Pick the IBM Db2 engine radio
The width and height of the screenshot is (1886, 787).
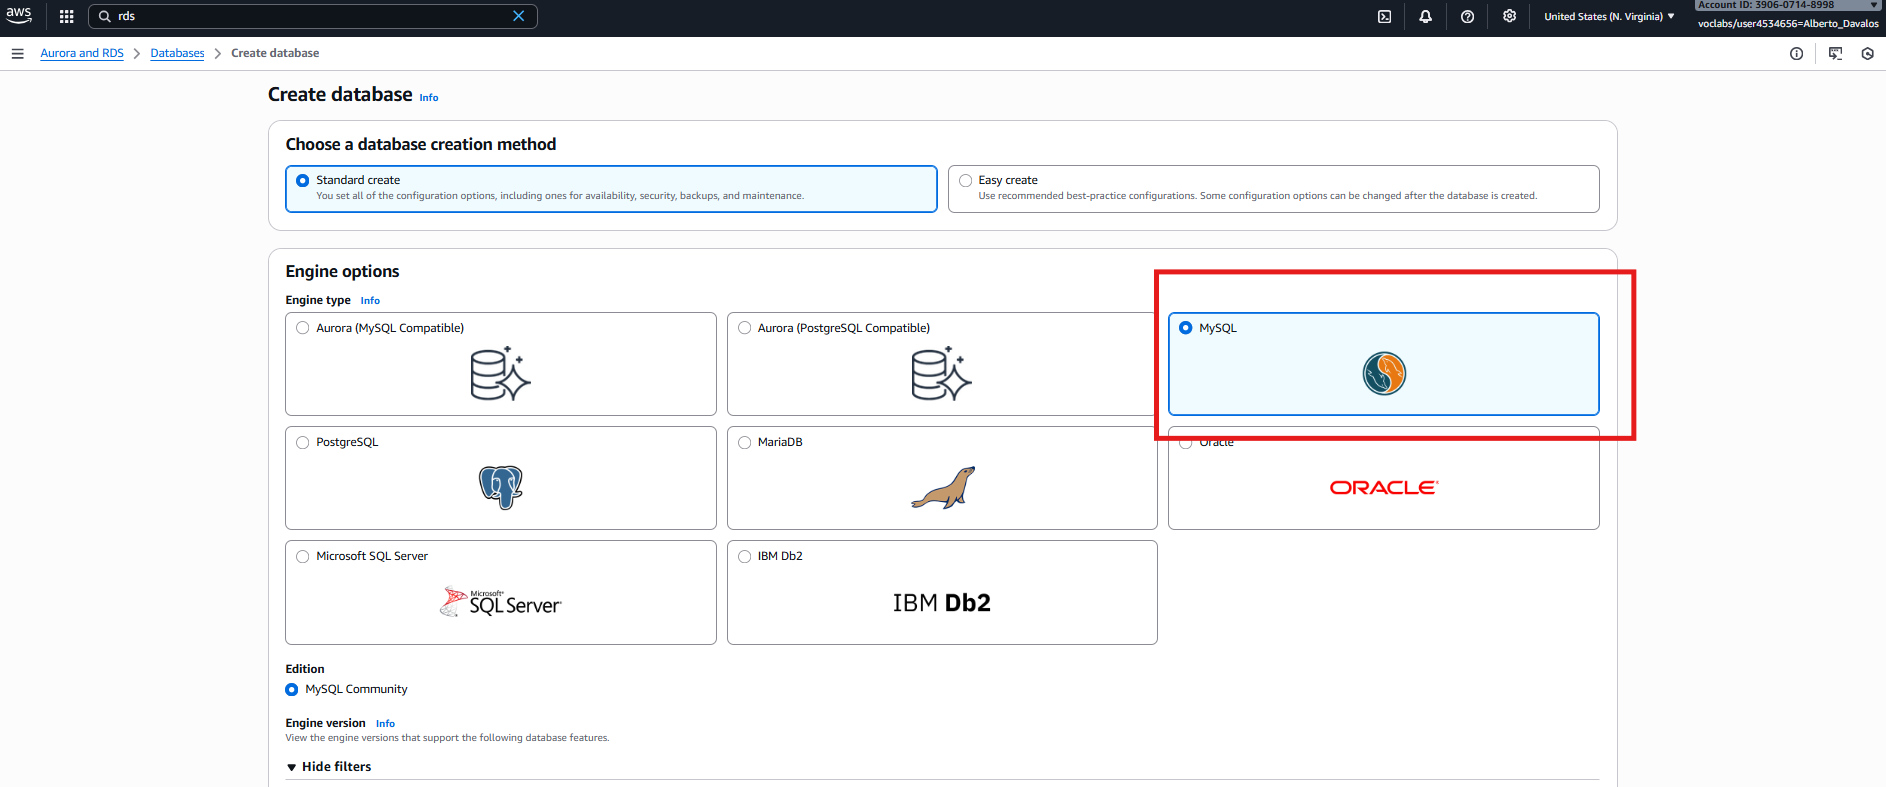[744, 557]
